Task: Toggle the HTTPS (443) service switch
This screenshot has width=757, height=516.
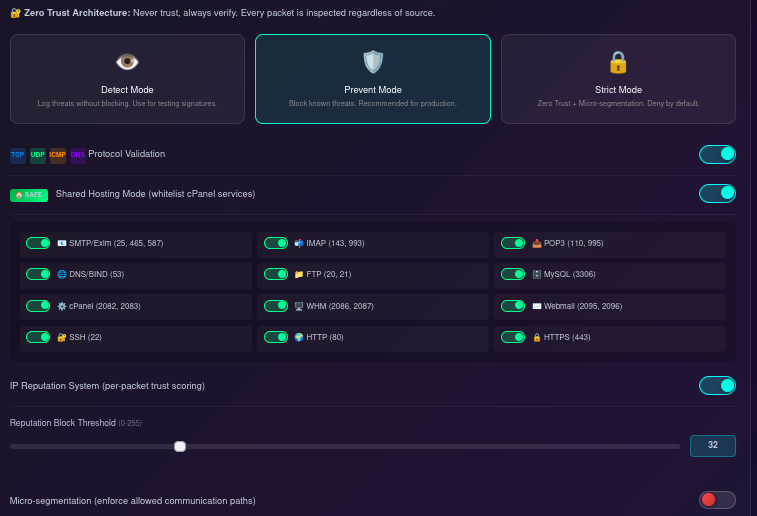Action: (513, 337)
